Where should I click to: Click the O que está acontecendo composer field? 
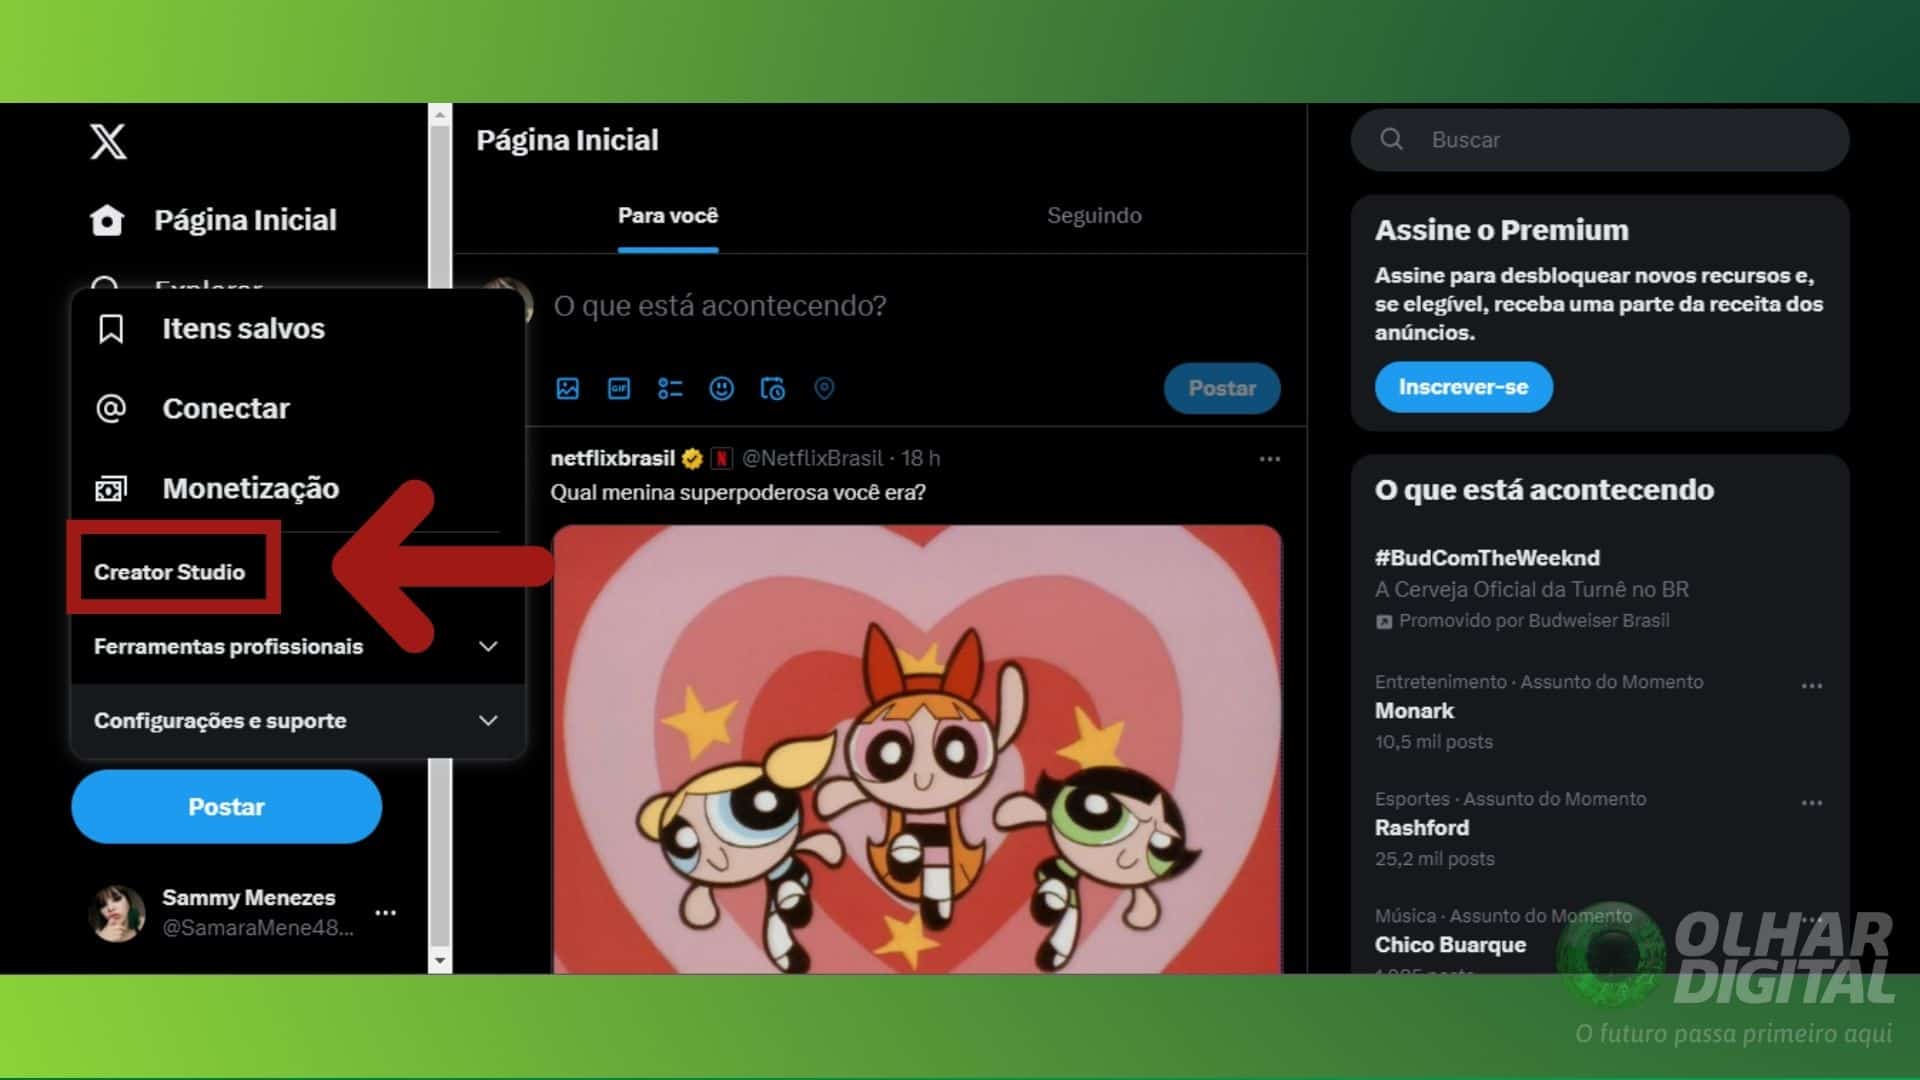[x=720, y=306]
